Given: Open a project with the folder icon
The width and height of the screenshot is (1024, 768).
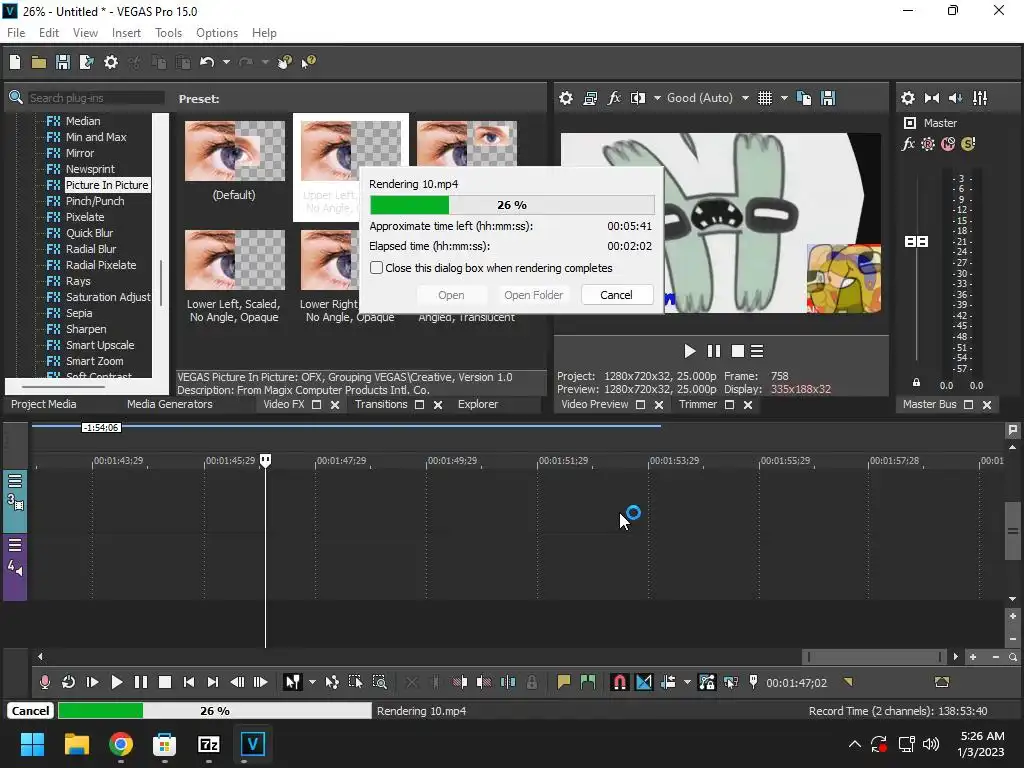Looking at the screenshot, I should pos(39,62).
